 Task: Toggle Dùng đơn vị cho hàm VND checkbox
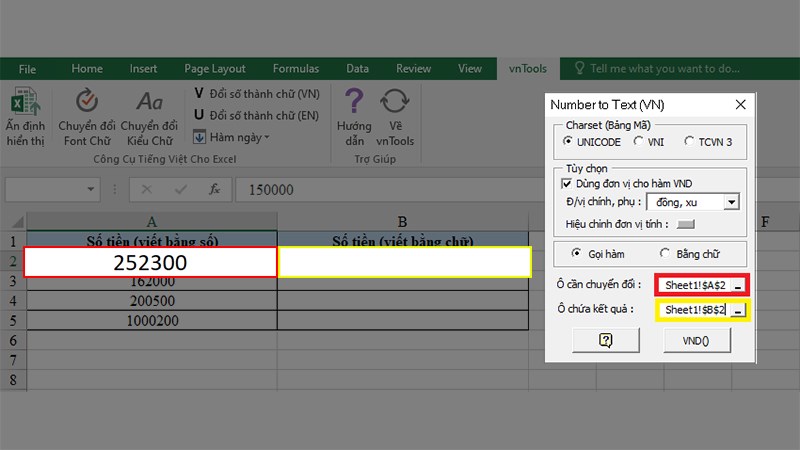point(567,184)
